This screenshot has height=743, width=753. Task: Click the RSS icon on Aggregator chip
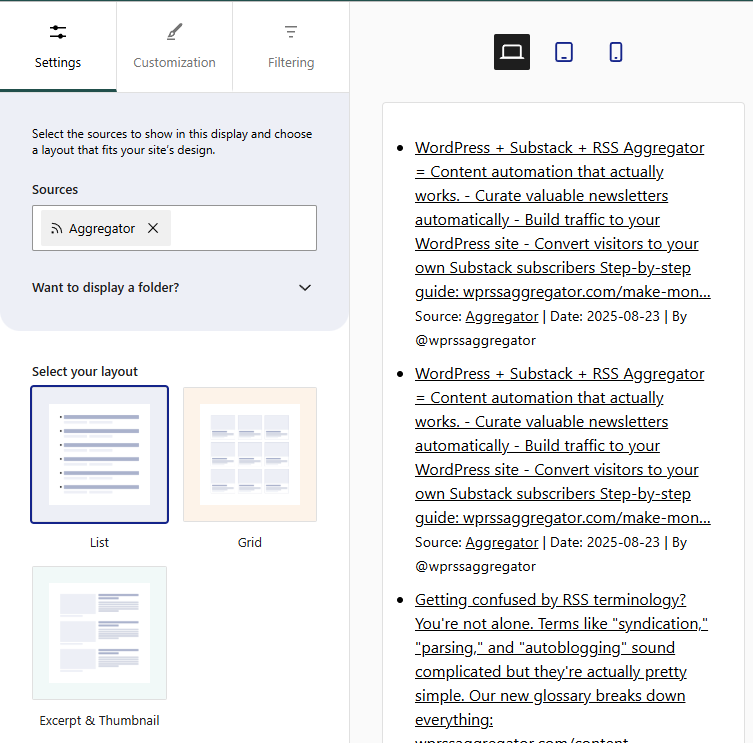[x=57, y=229]
